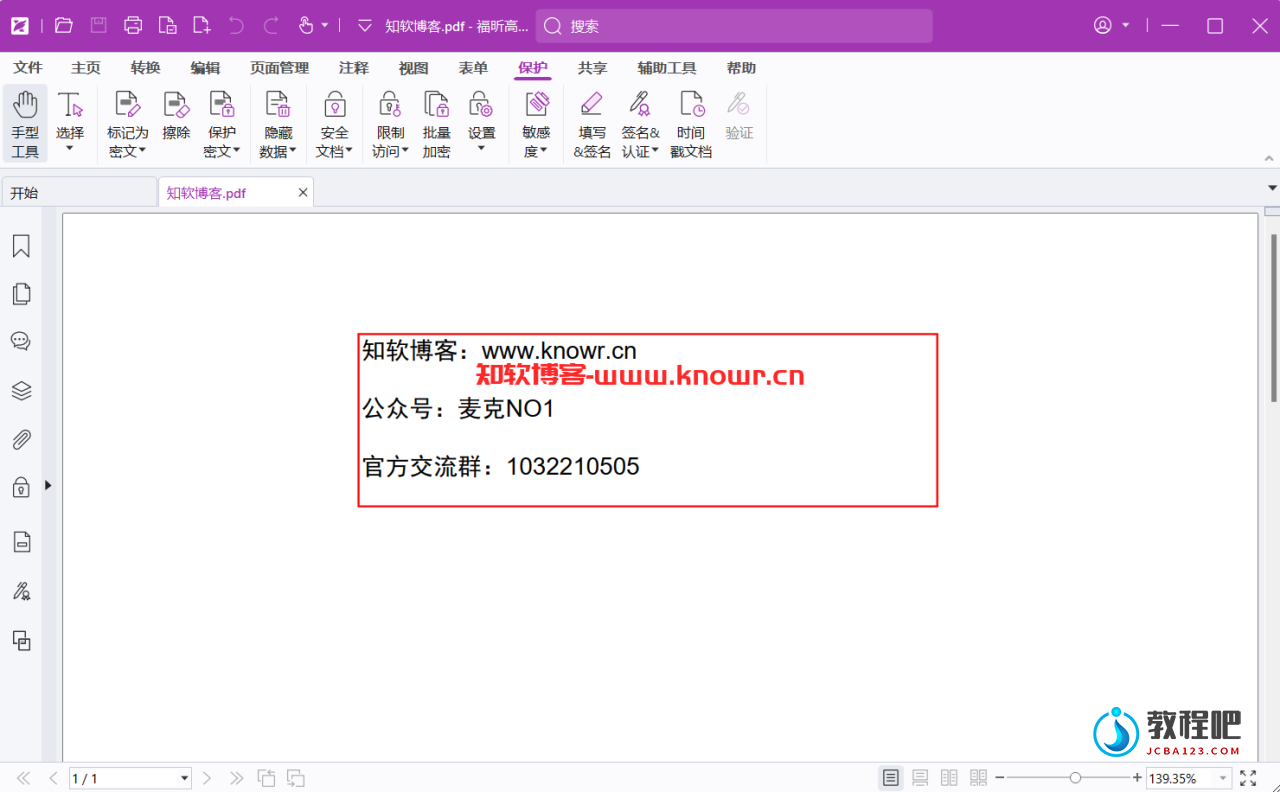Screen dimensions: 1280x792
Task: Go to last page double-arrow button
Action: pos(236,778)
